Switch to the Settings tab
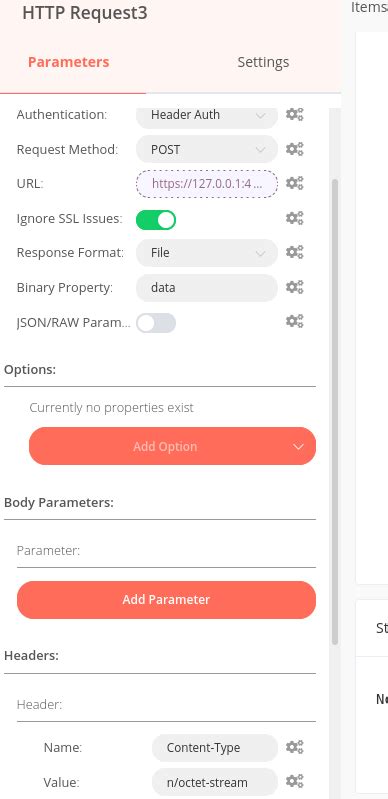The height and width of the screenshot is (799, 388). point(263,62)
